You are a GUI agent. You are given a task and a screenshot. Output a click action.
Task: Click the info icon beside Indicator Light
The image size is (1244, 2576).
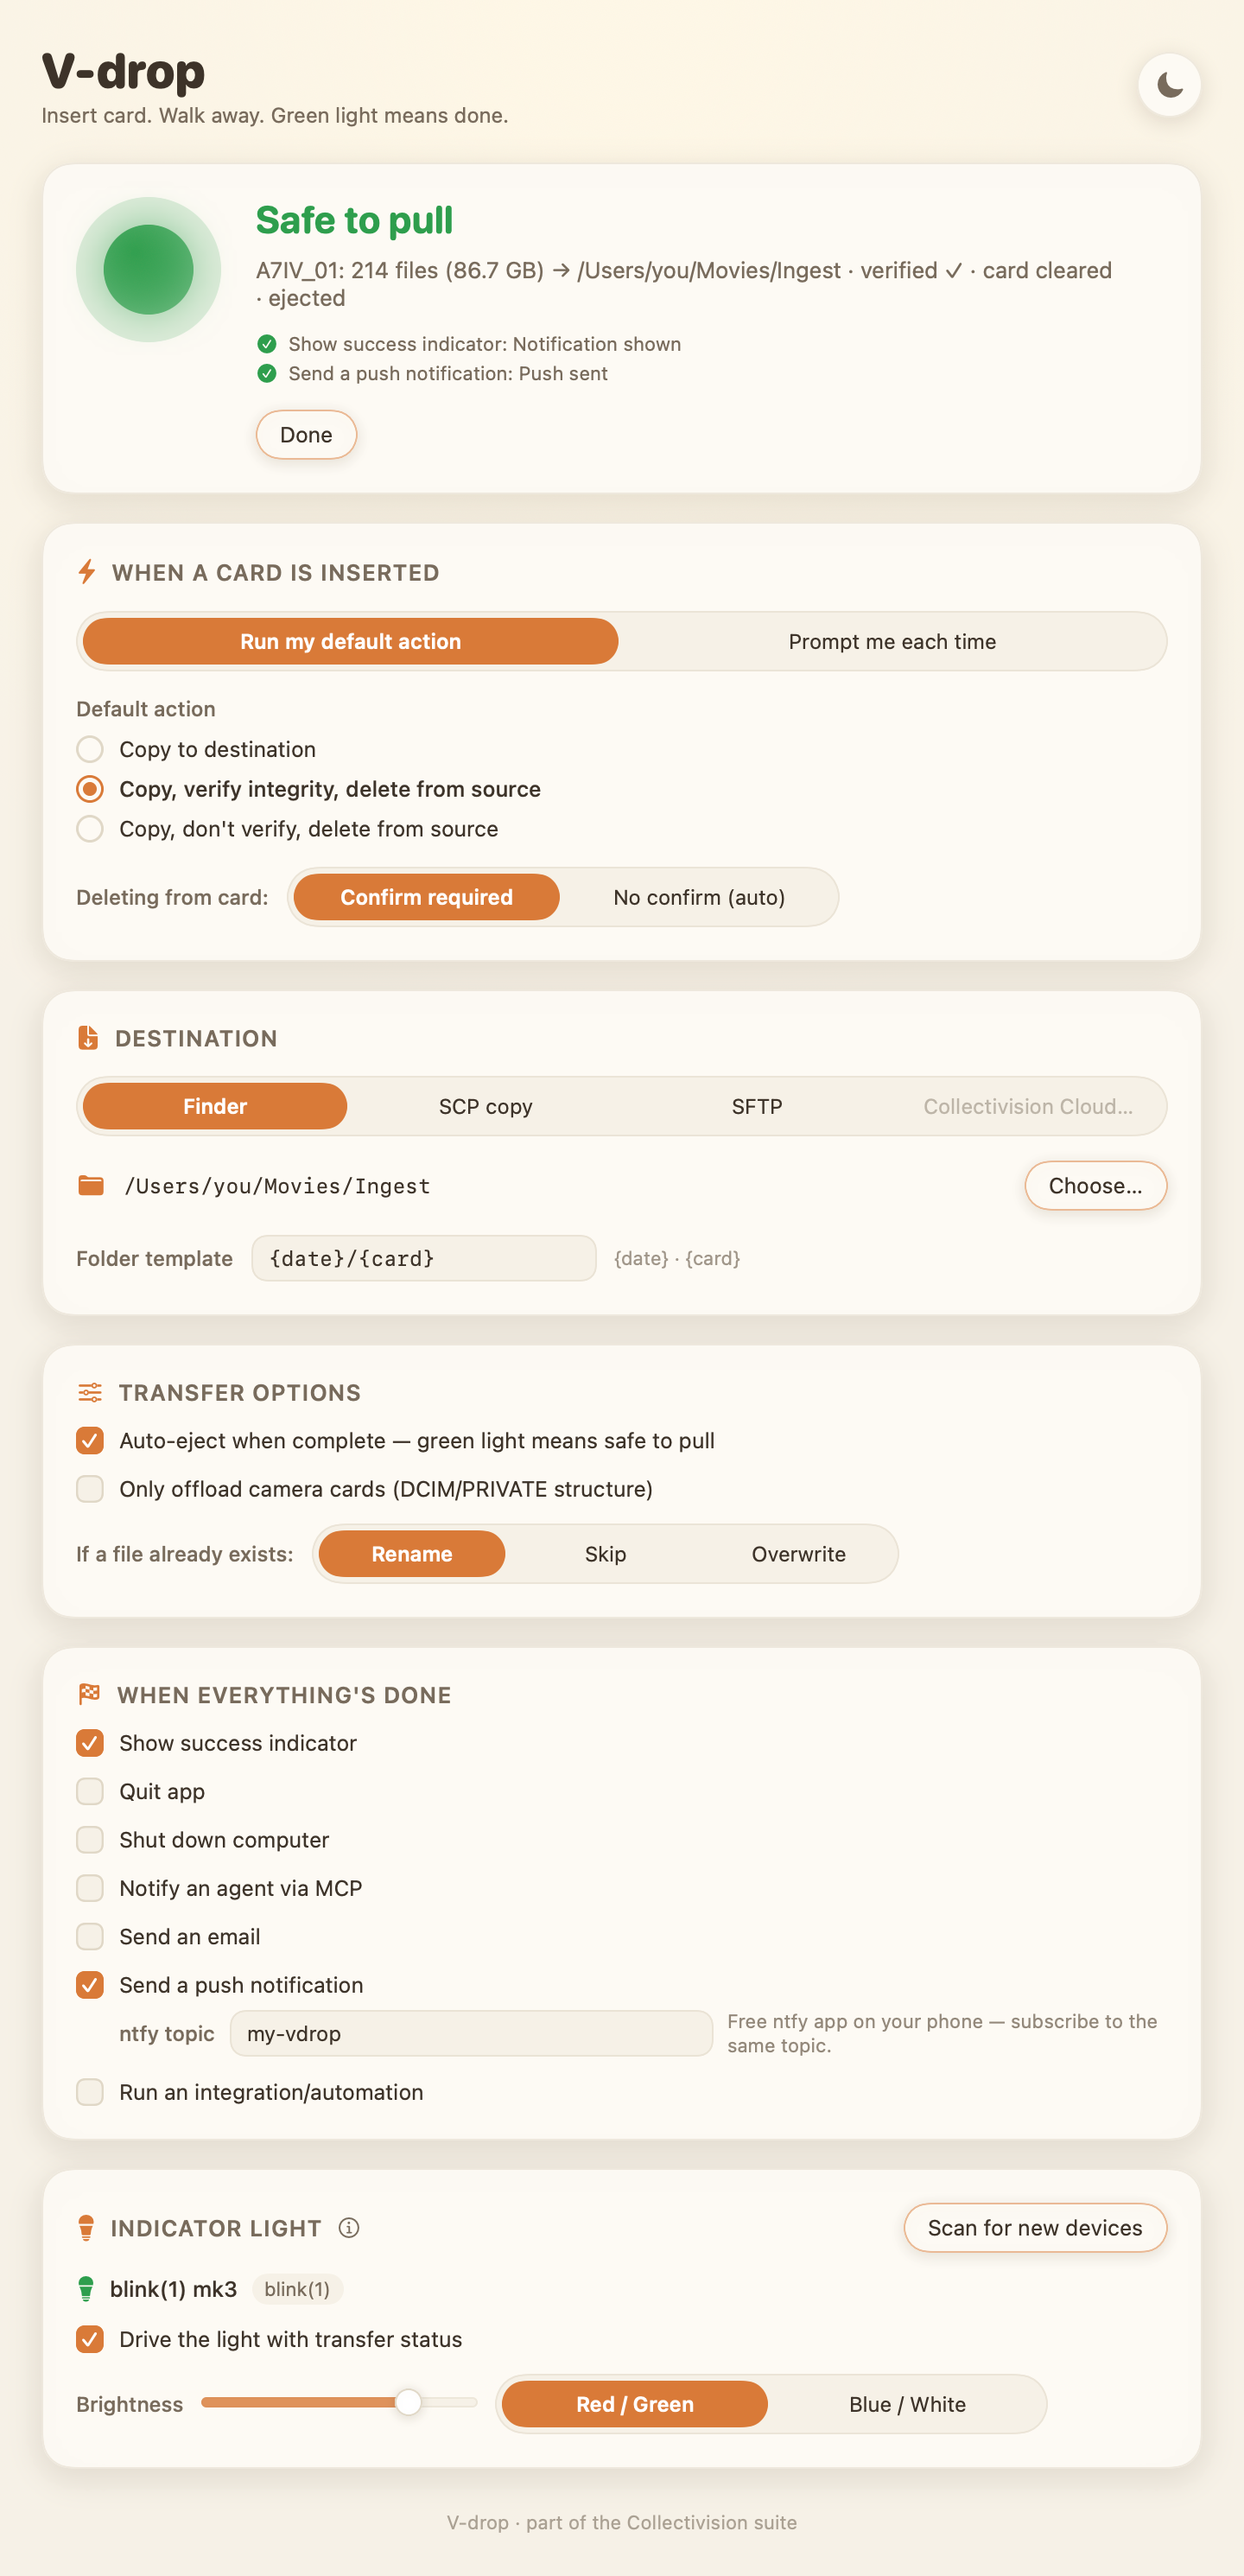(349, 2227)
